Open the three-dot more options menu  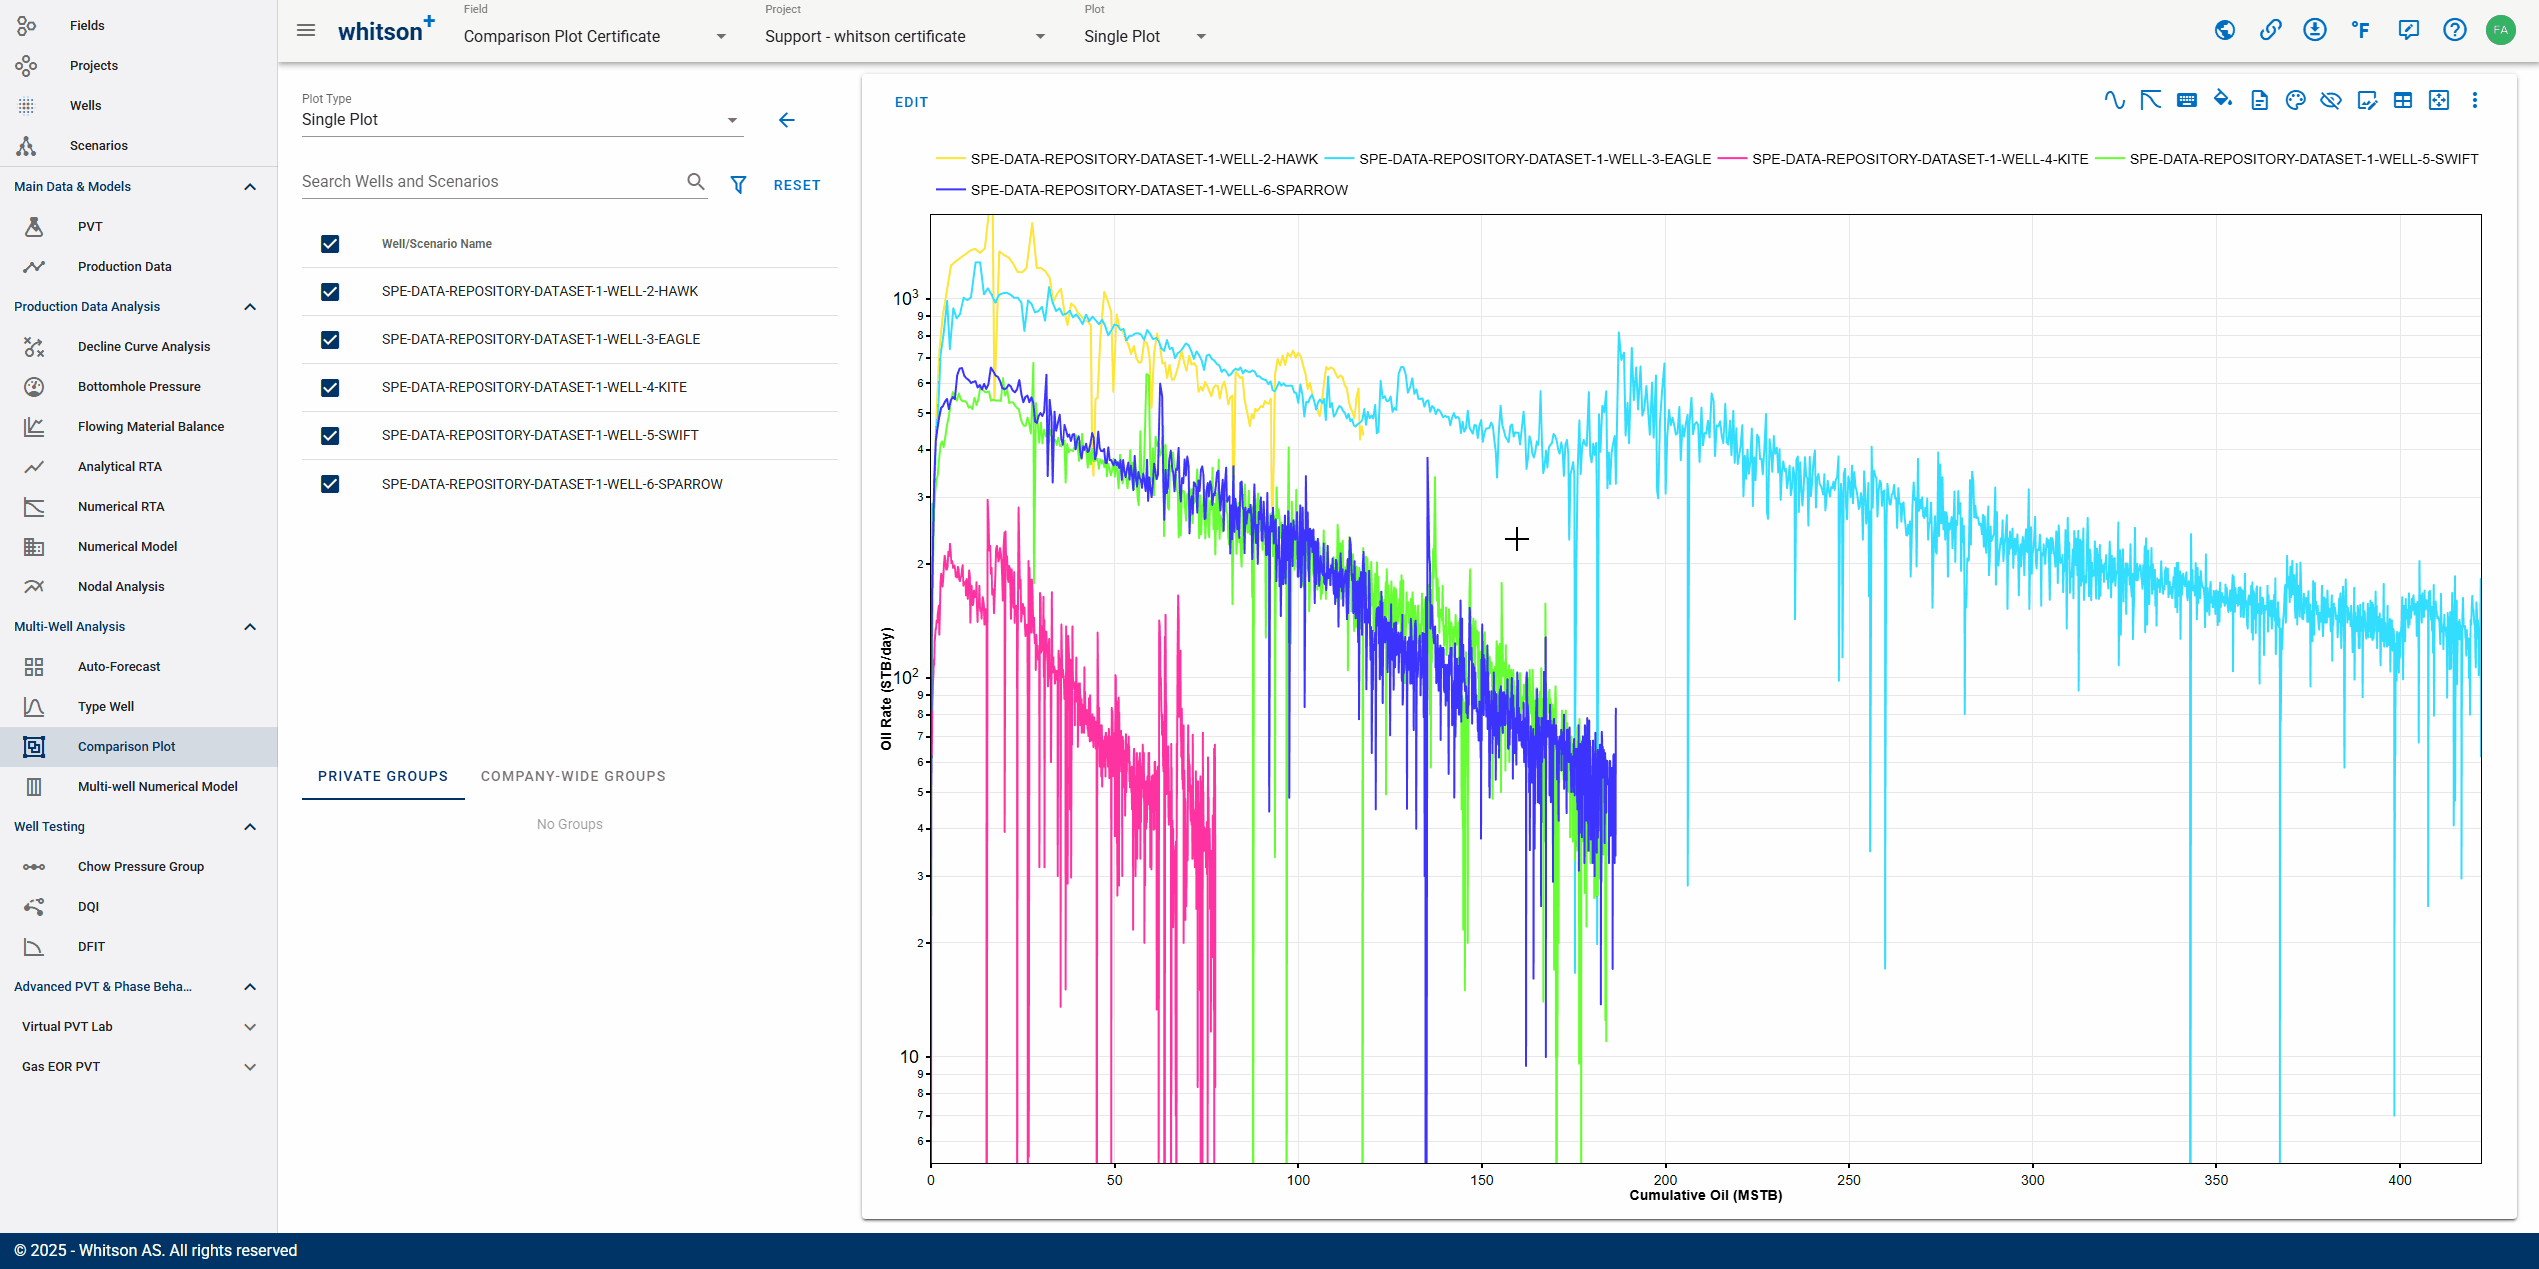click(2475, 100)
